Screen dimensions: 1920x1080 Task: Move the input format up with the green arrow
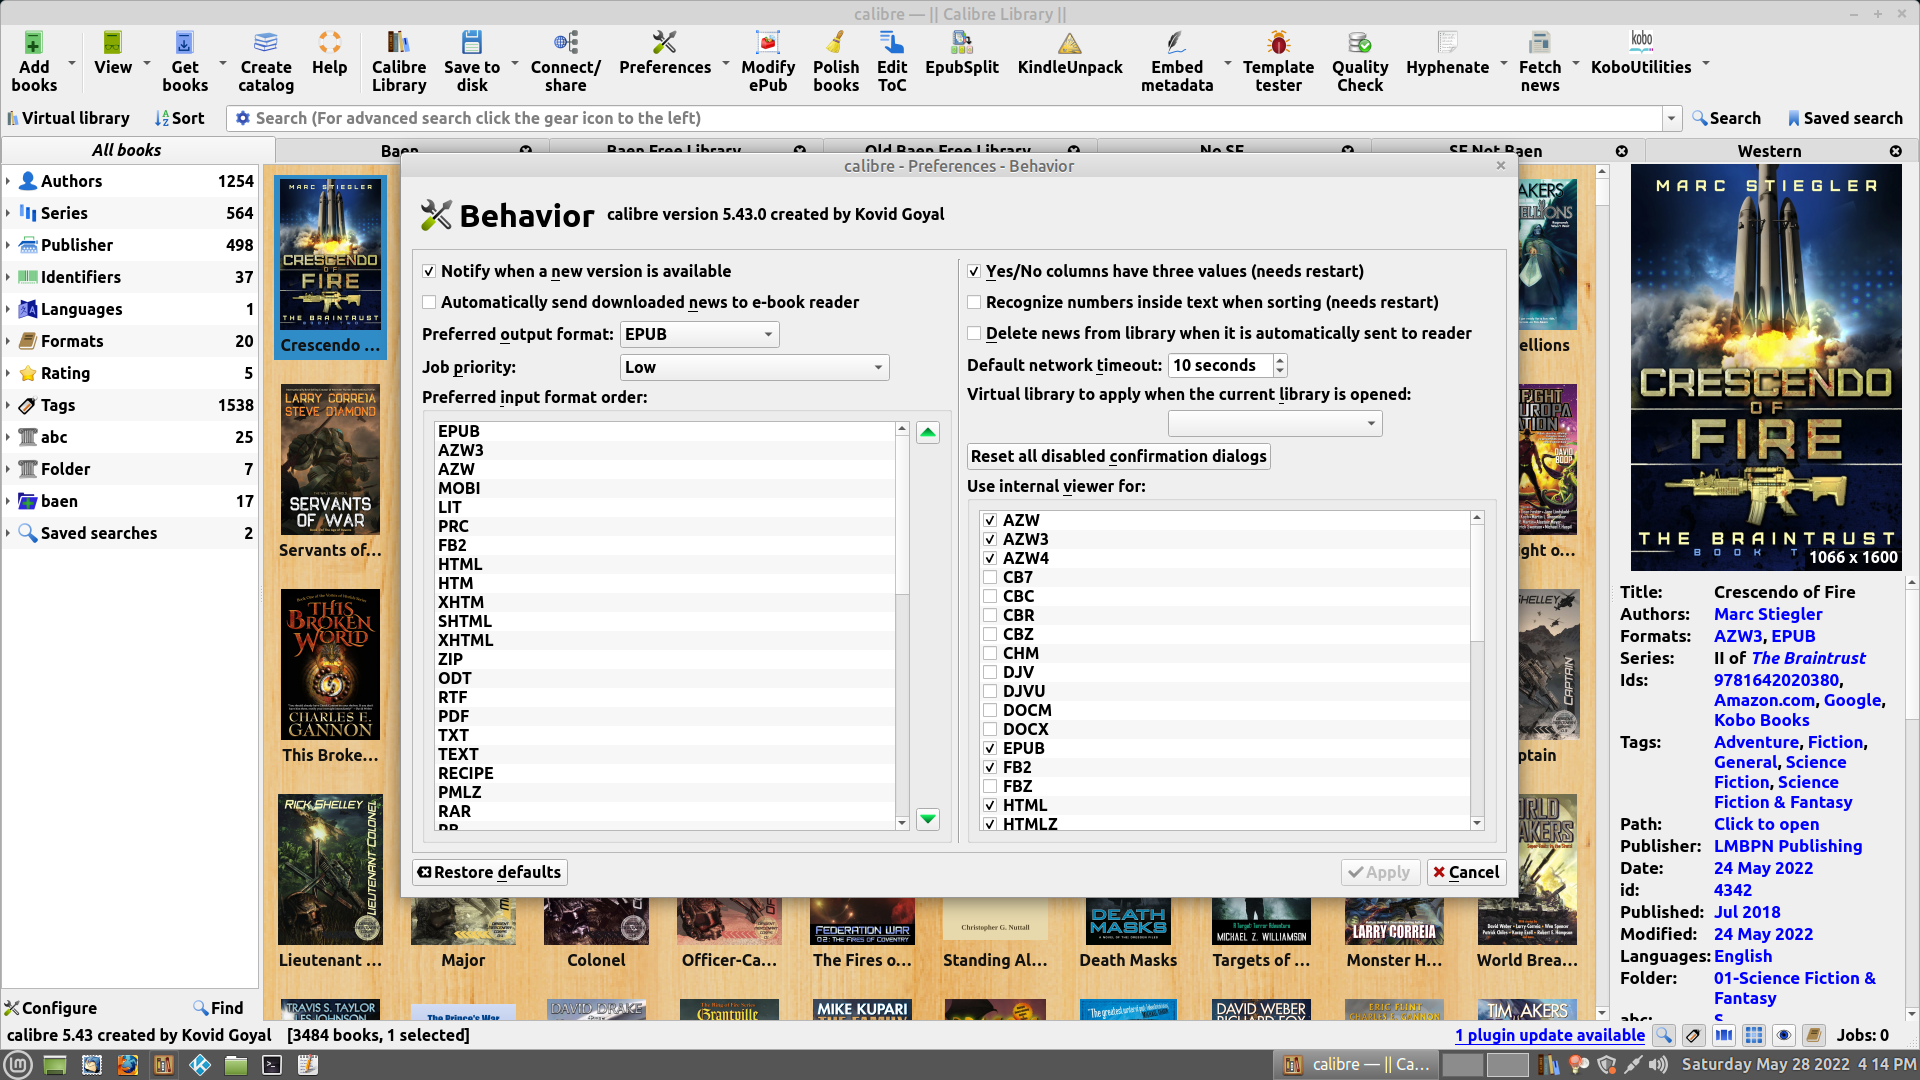pos(928,433)
